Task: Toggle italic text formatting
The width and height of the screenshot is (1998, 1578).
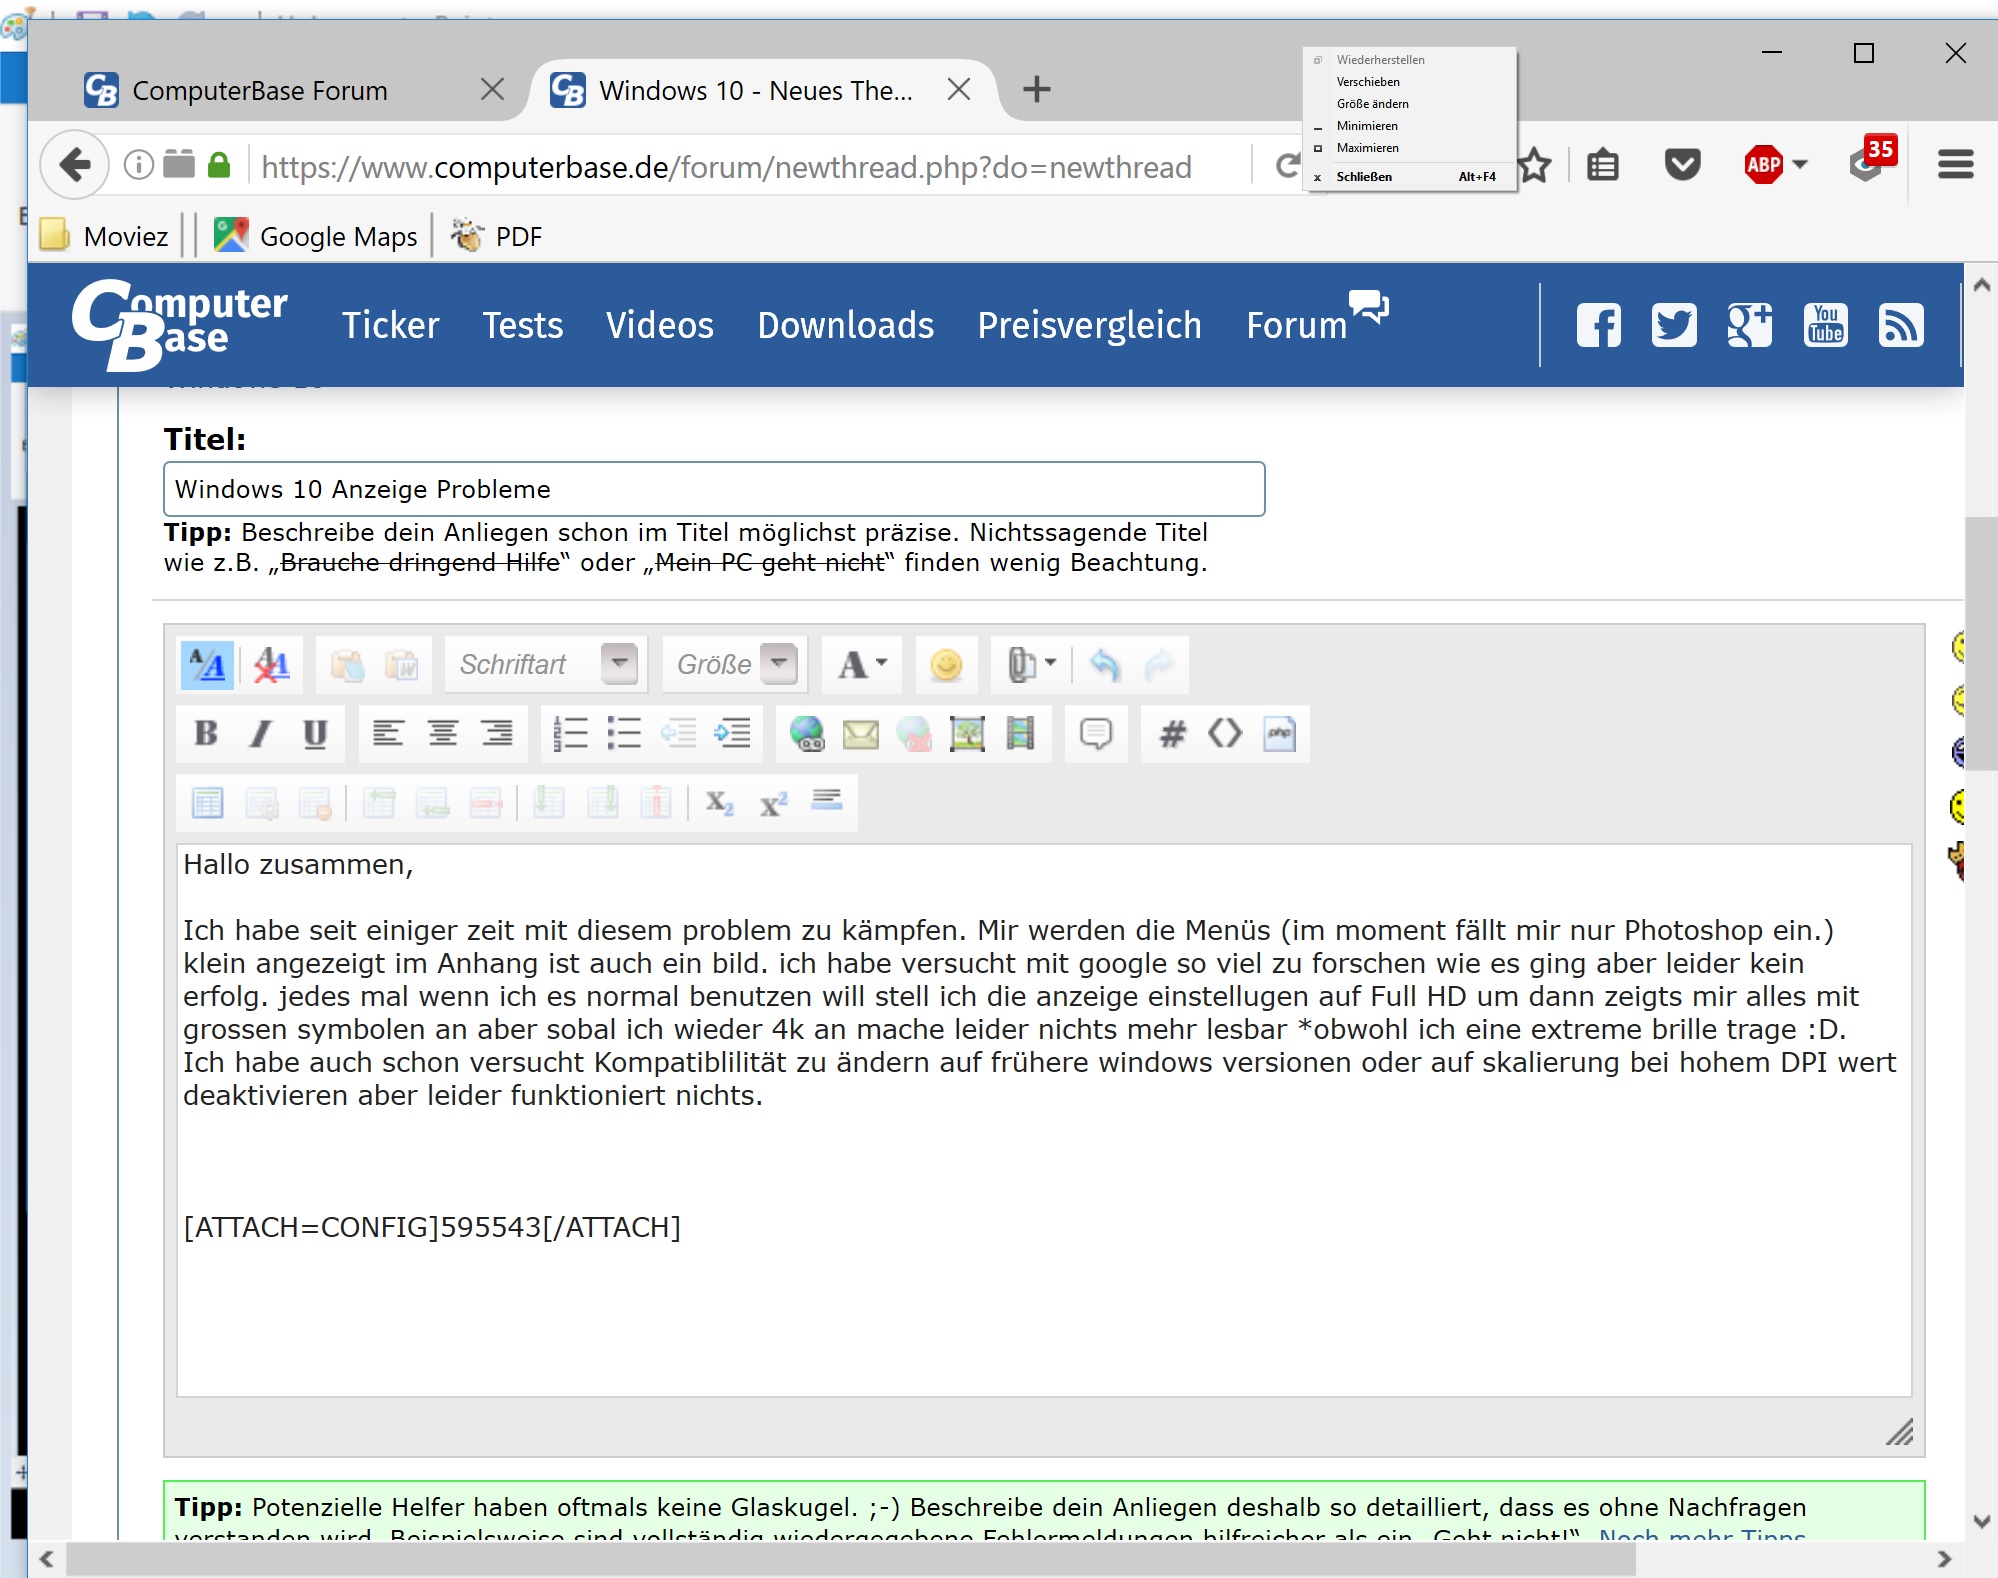Action: click(x=260, y=734)
